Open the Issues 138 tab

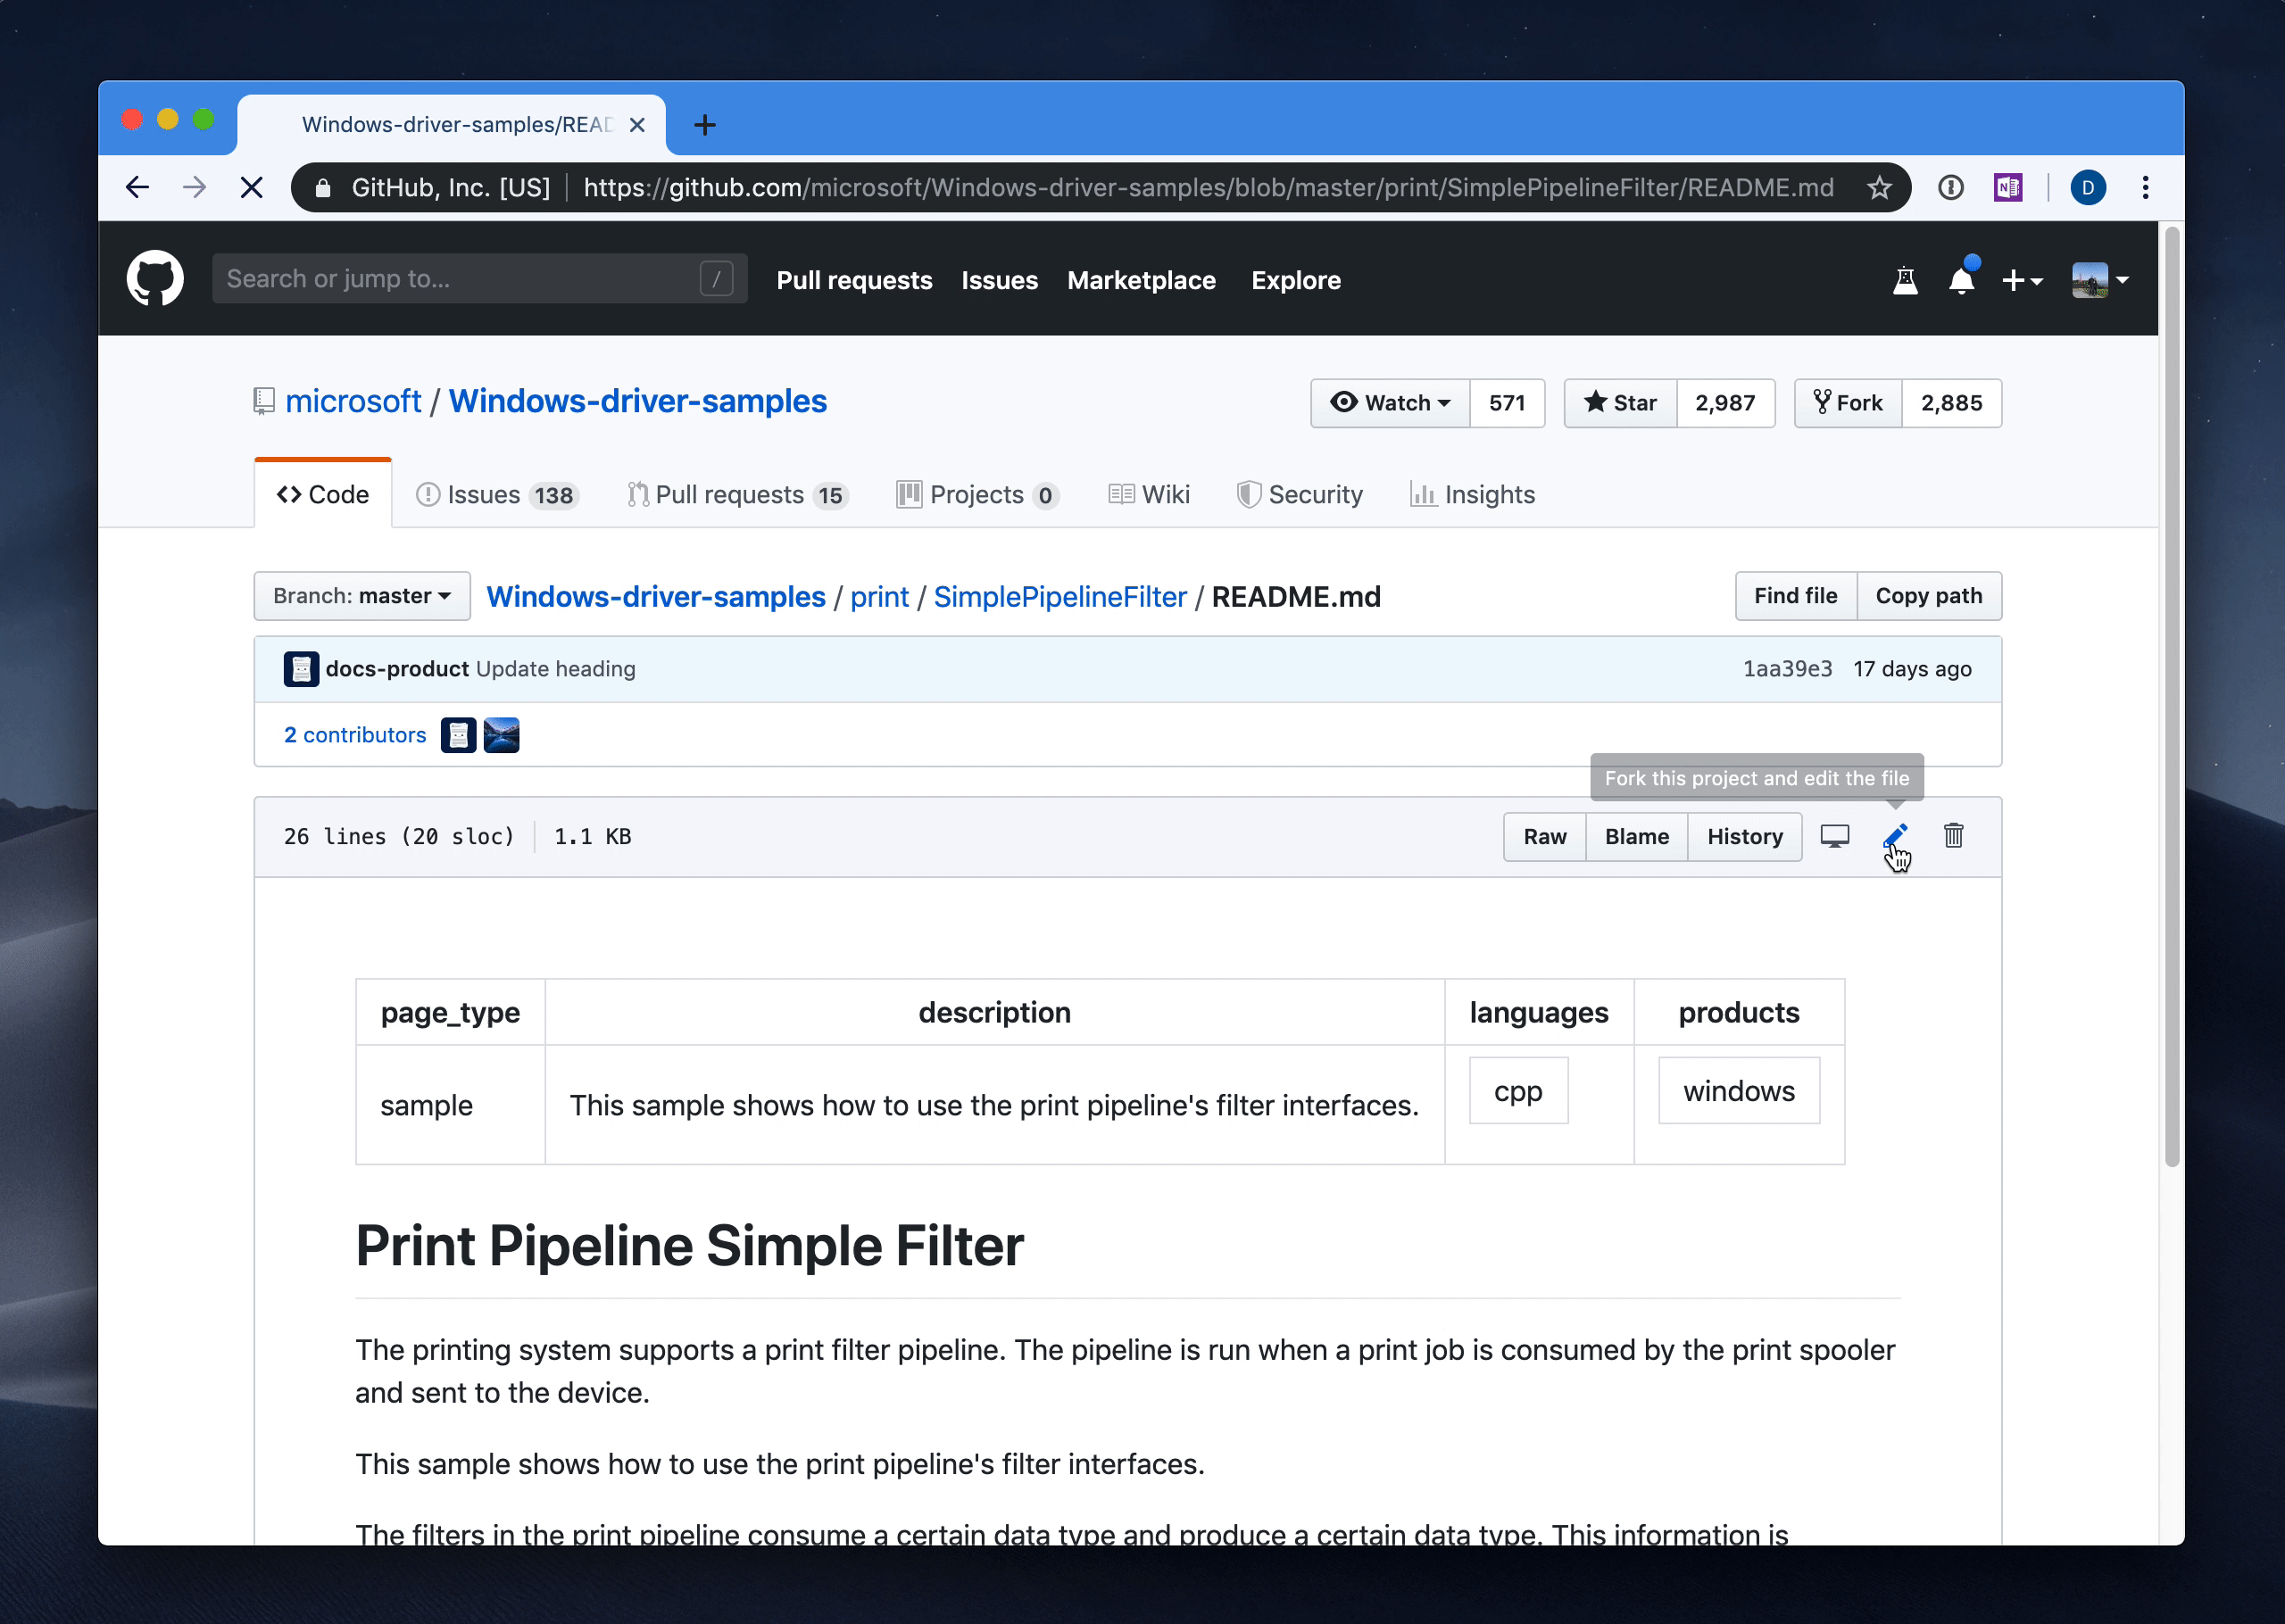pos(498,495)
